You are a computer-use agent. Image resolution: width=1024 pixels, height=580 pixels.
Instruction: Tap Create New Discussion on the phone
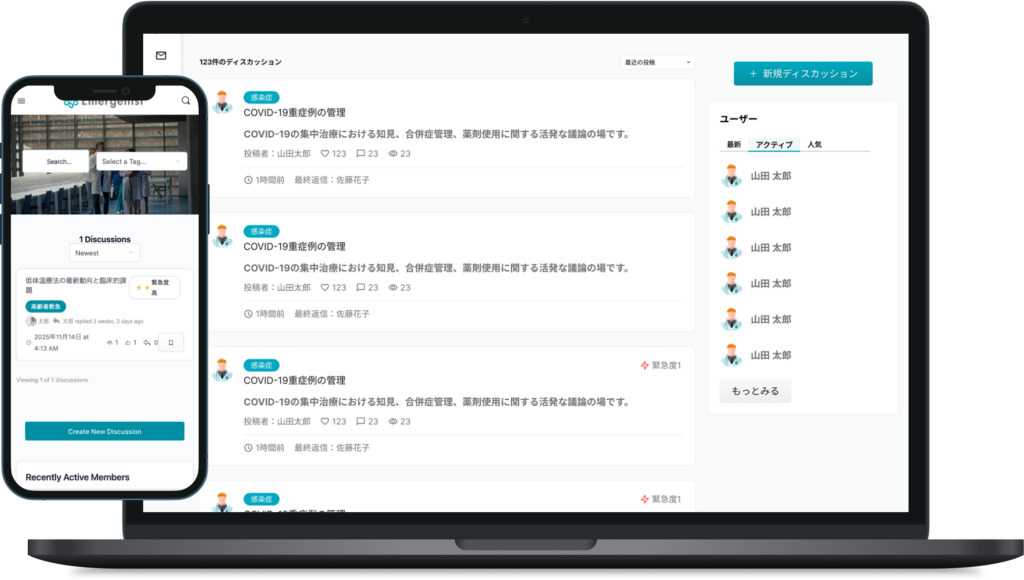click(105, 431)
